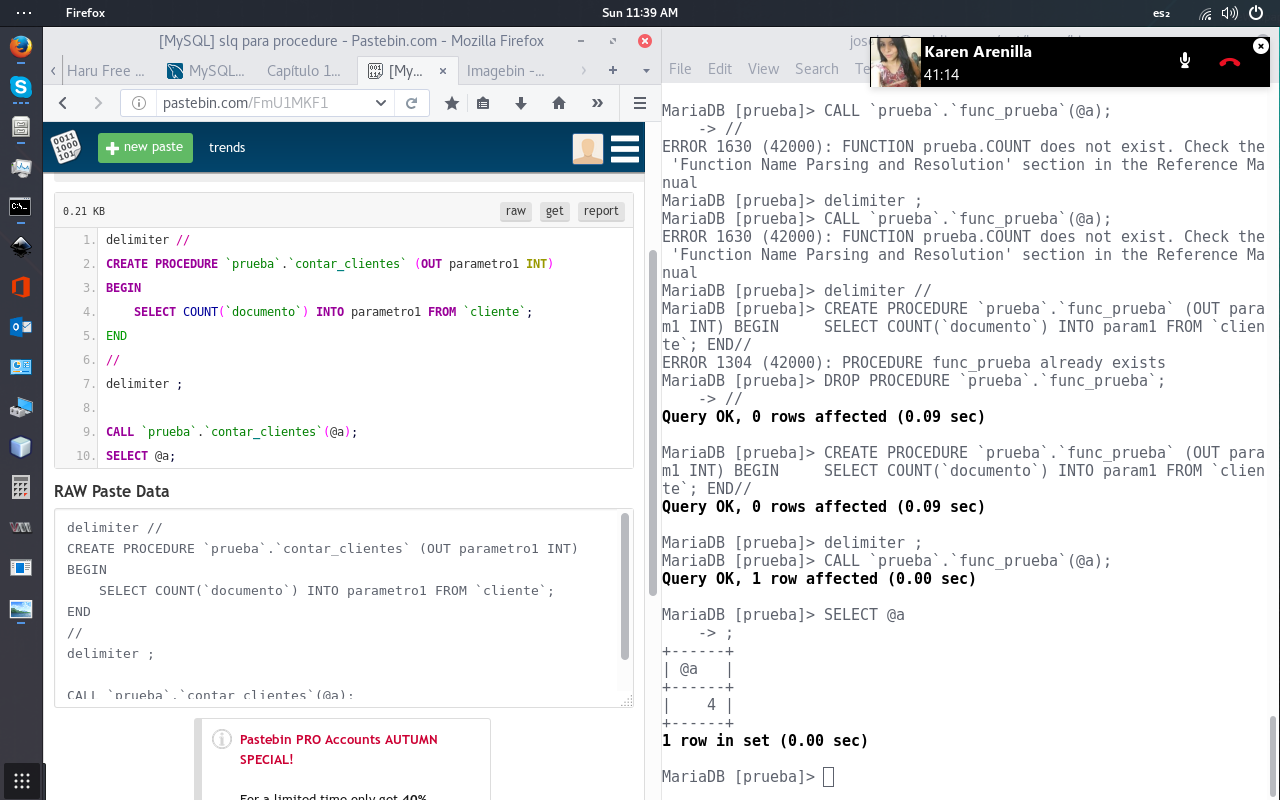Mute microphone in Karen Arenilla call
The width and height of the screenshot is (1280, 800).
(x=1185, y=61)
